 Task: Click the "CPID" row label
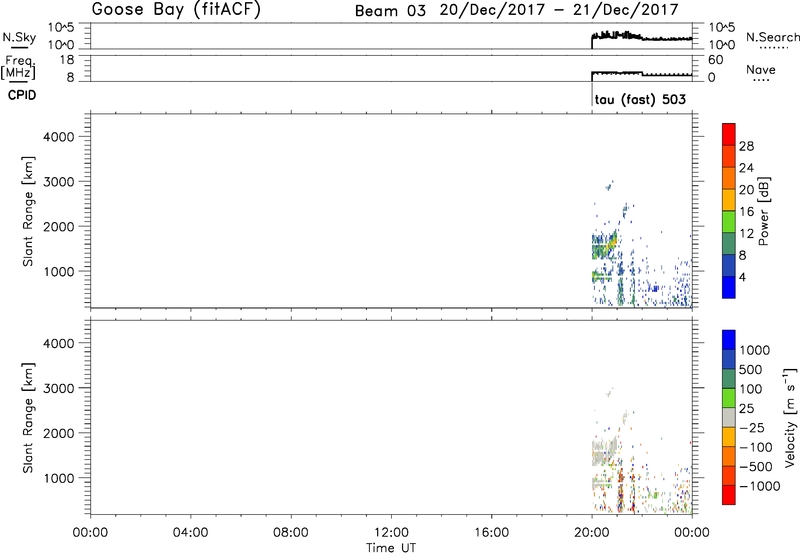[22, 95]
